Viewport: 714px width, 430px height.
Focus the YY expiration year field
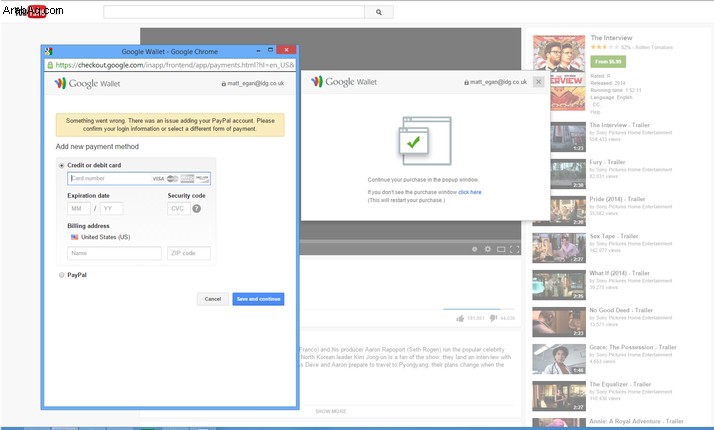point(112,209)
